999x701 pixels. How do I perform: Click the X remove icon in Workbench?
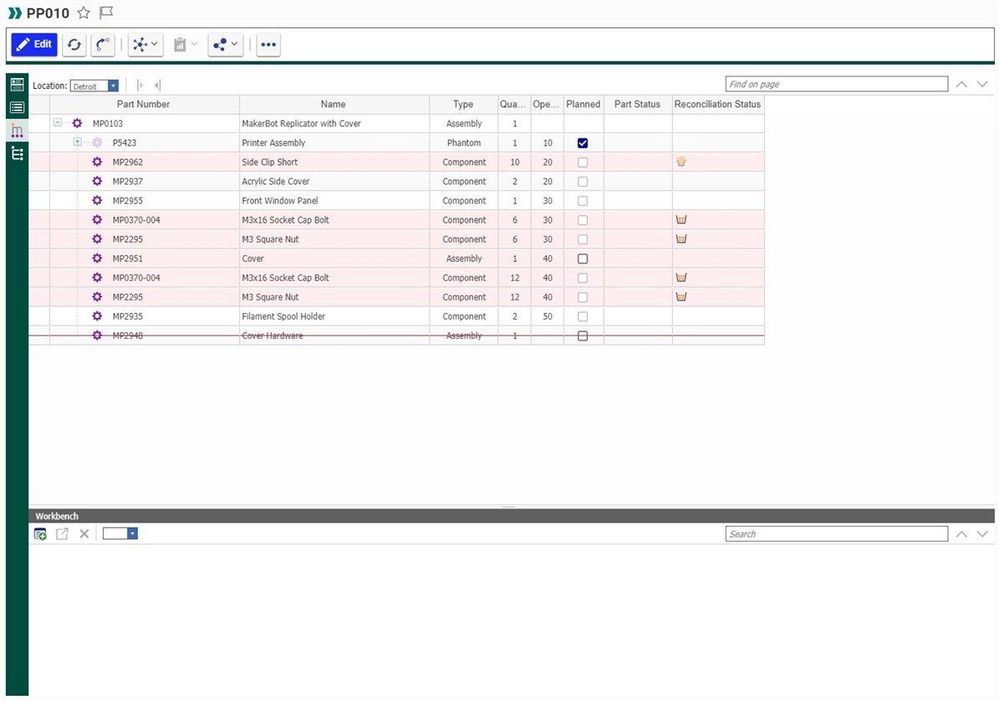tap(84, 534)
